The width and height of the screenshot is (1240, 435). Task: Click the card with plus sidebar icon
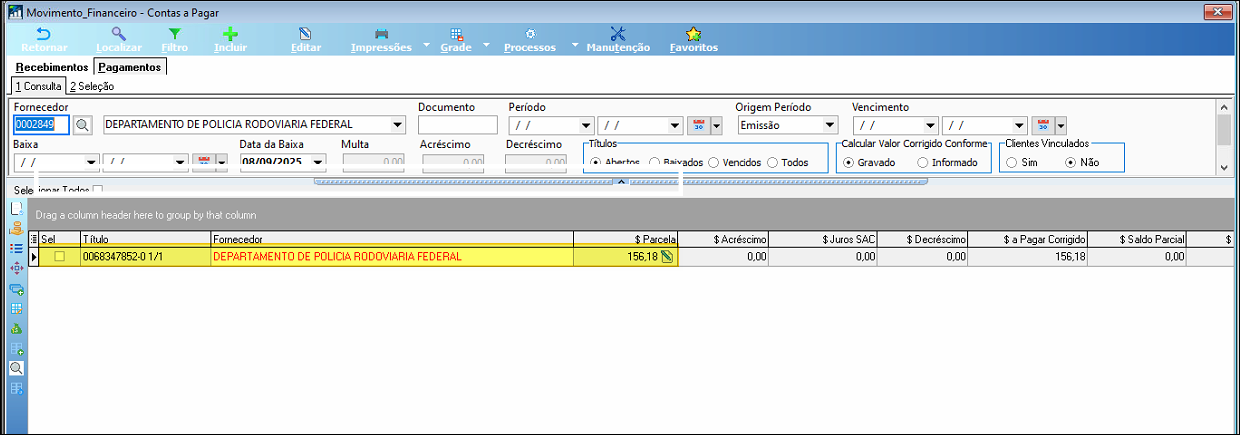pyautogui.click(x=16, y=288)
